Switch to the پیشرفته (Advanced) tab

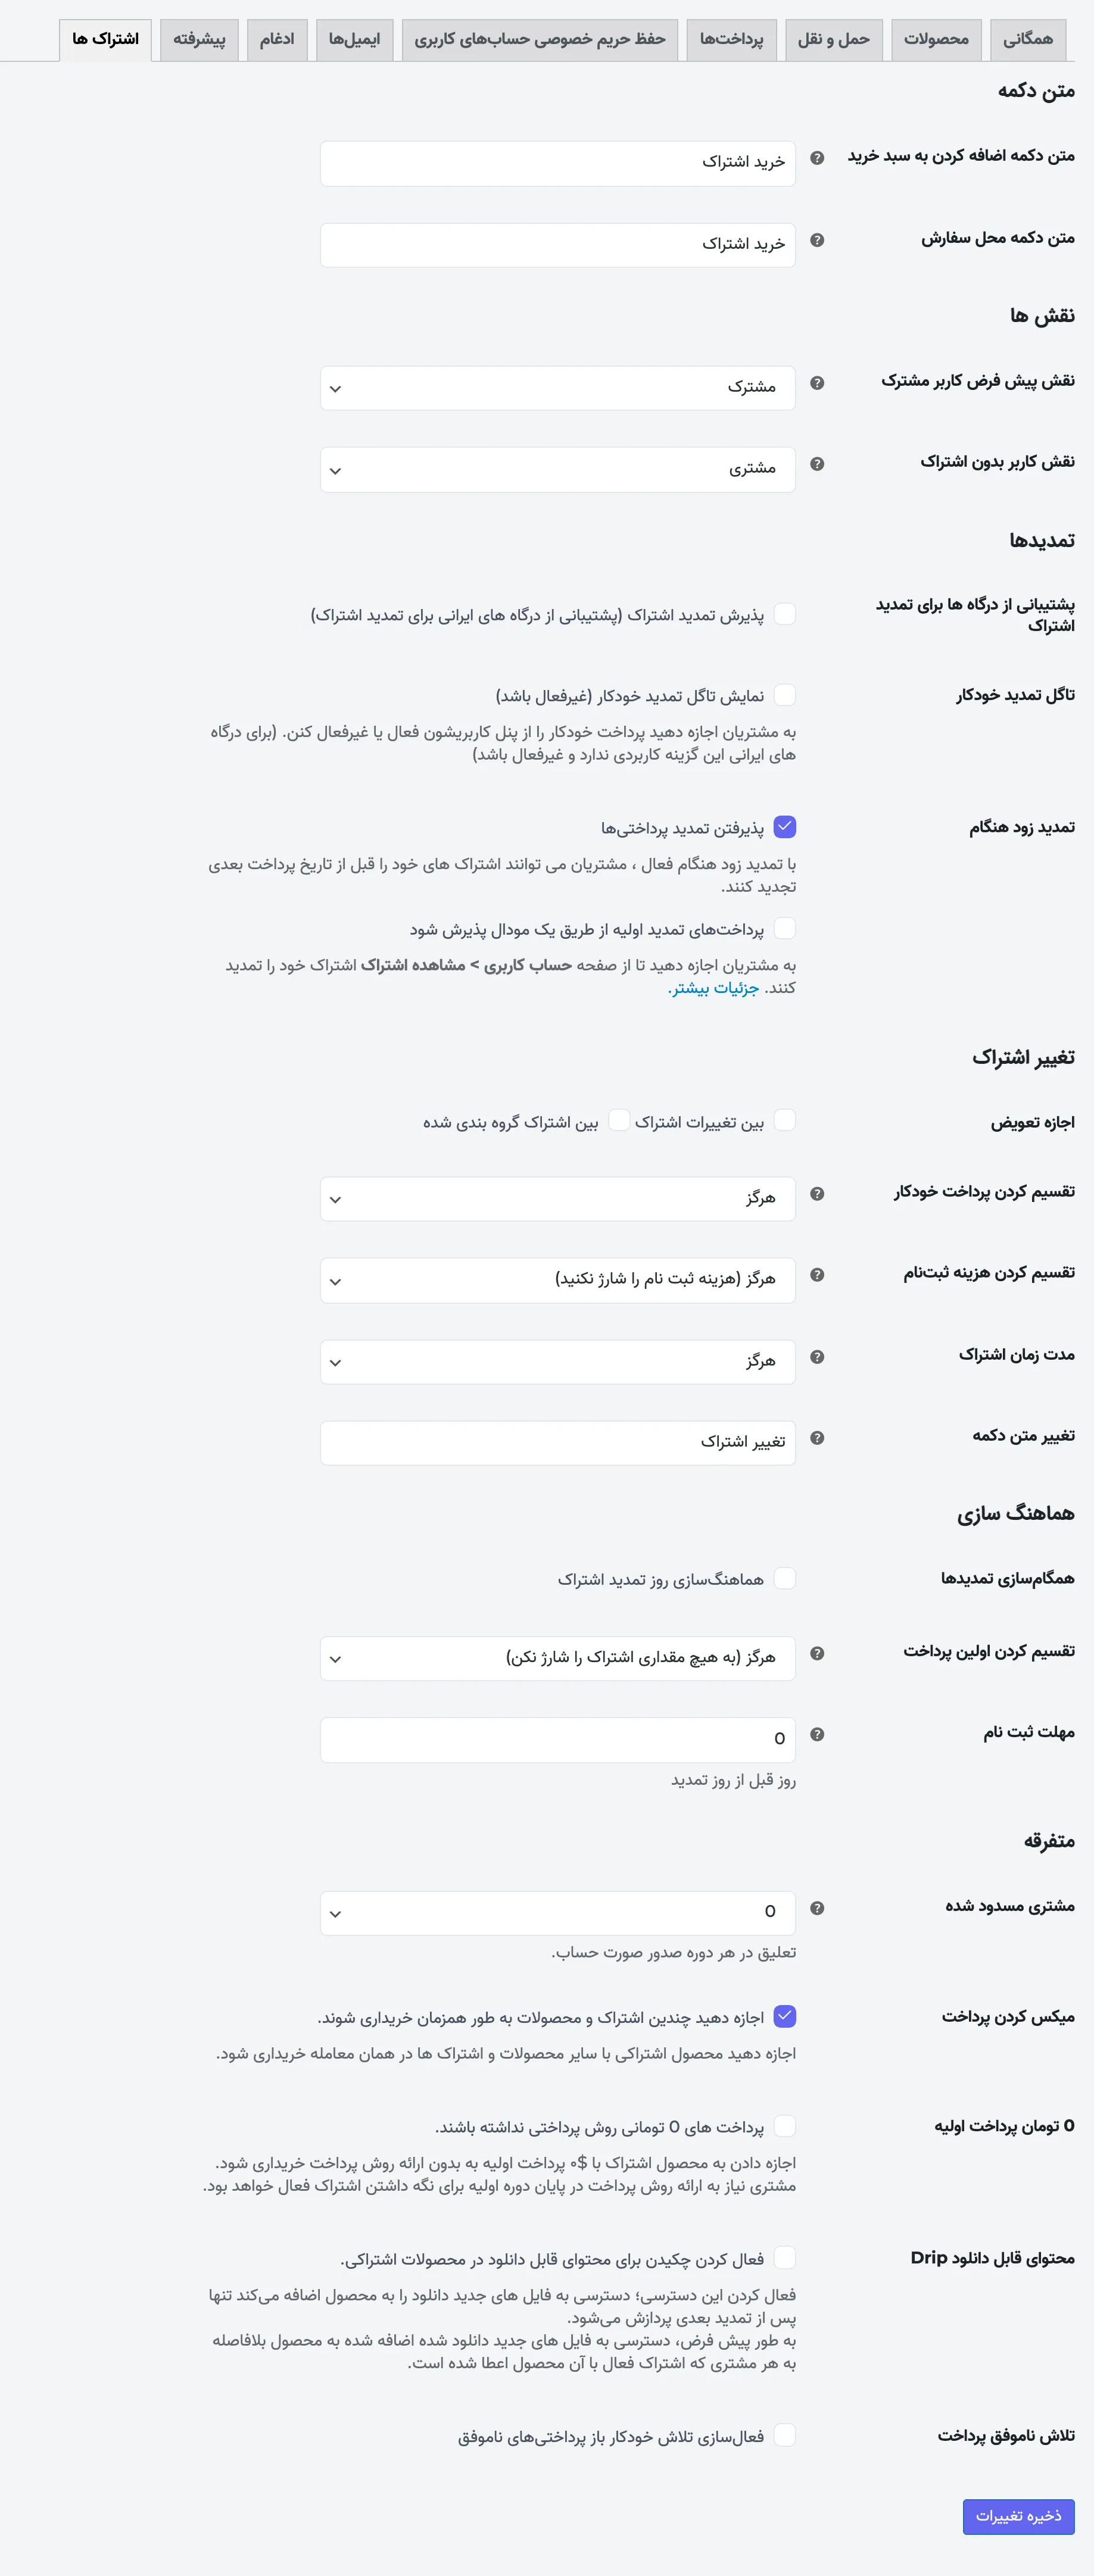[199, 40]
